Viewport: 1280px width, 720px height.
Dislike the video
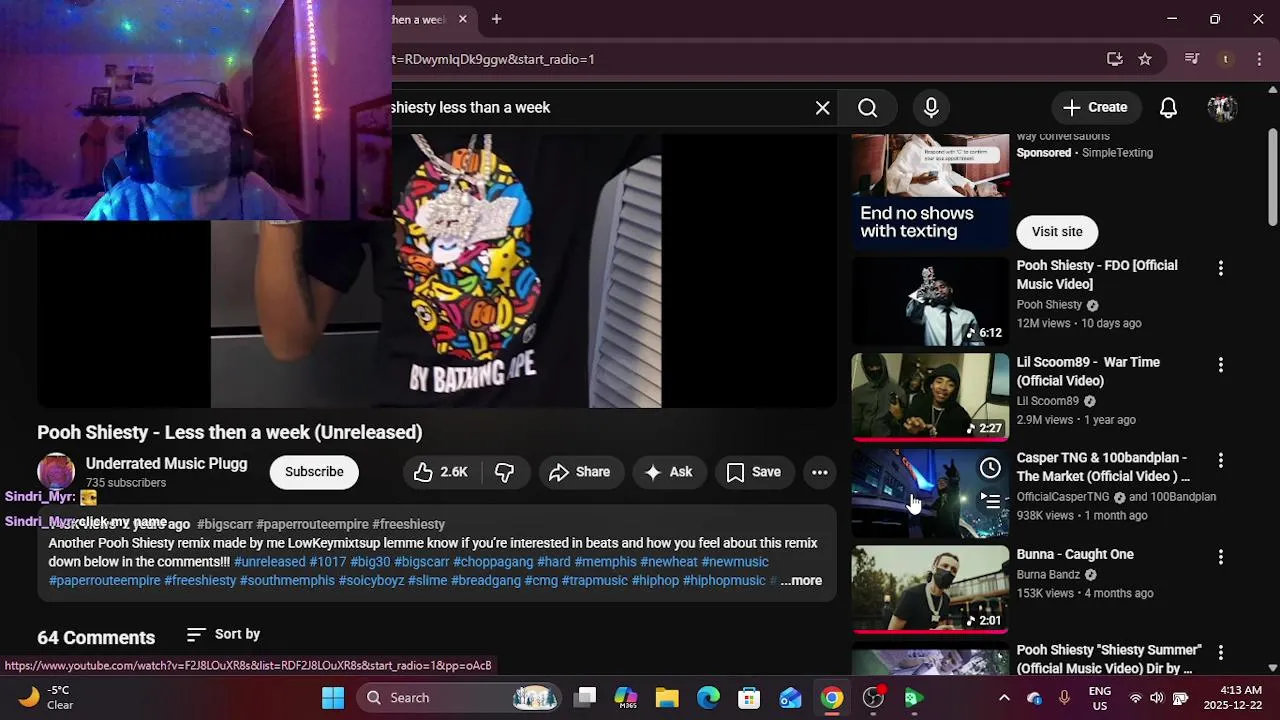(x=505, y=472)
